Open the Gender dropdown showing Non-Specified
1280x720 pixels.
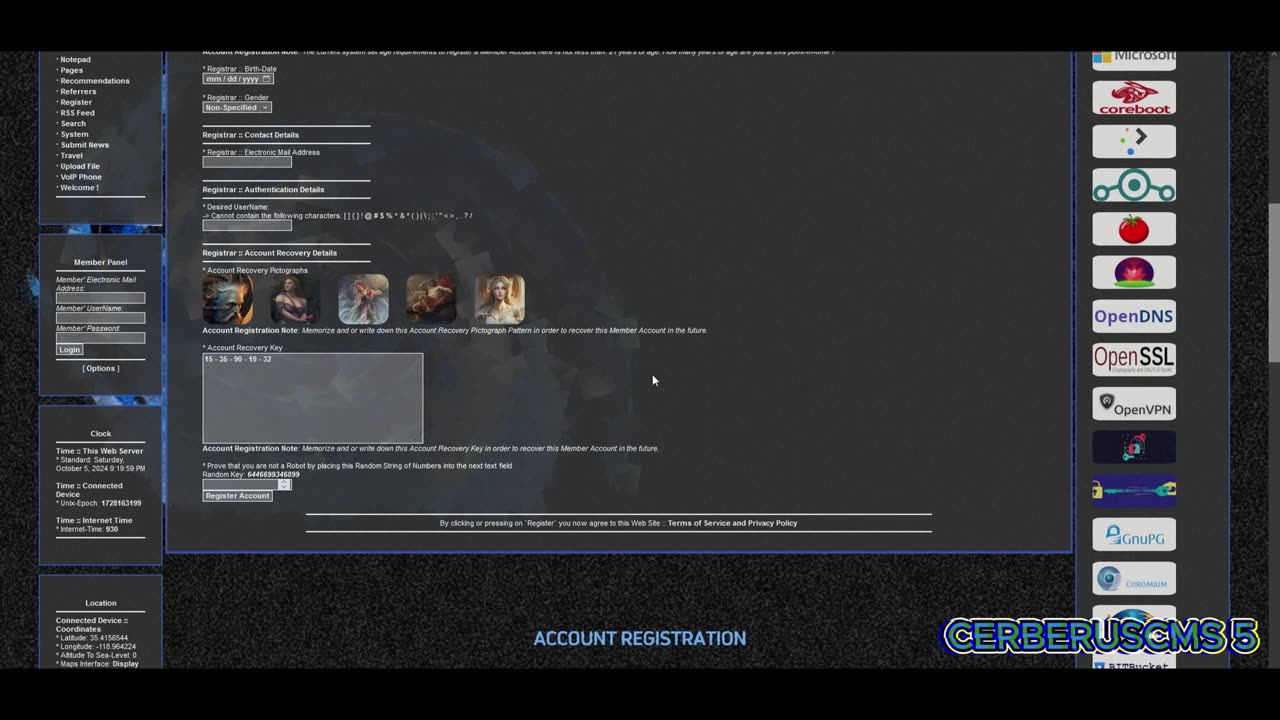click(x=237, y=107)
